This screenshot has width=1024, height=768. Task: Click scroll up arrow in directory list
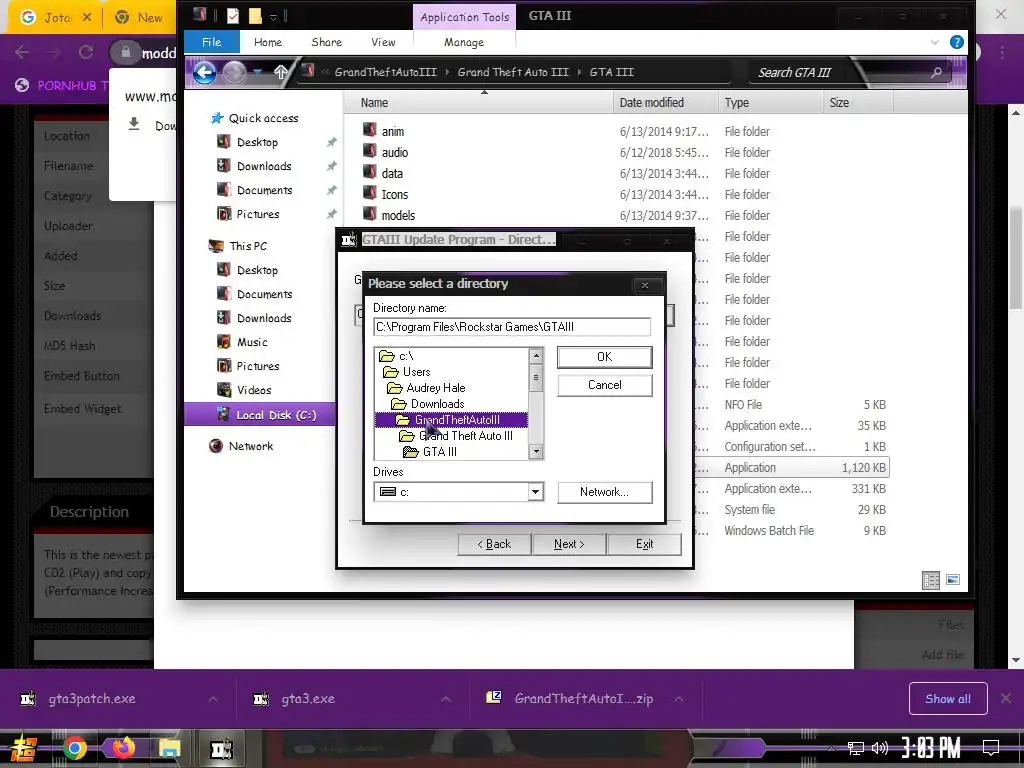tap(536, 356)
